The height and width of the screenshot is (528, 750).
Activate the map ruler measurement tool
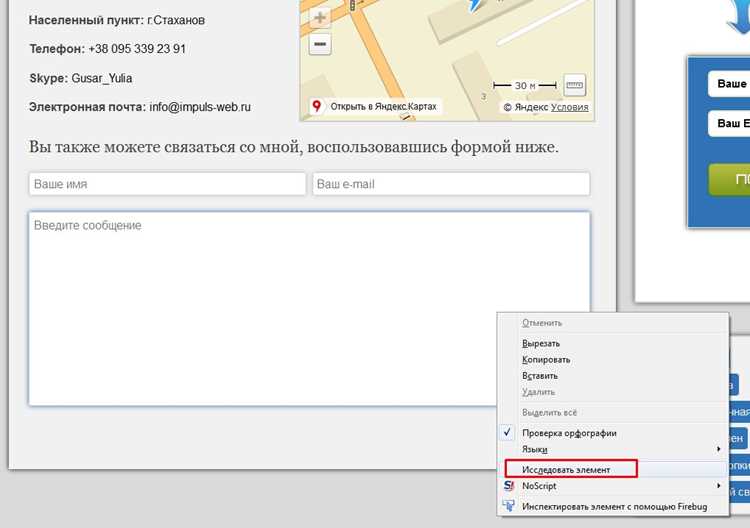coord(574,85)
